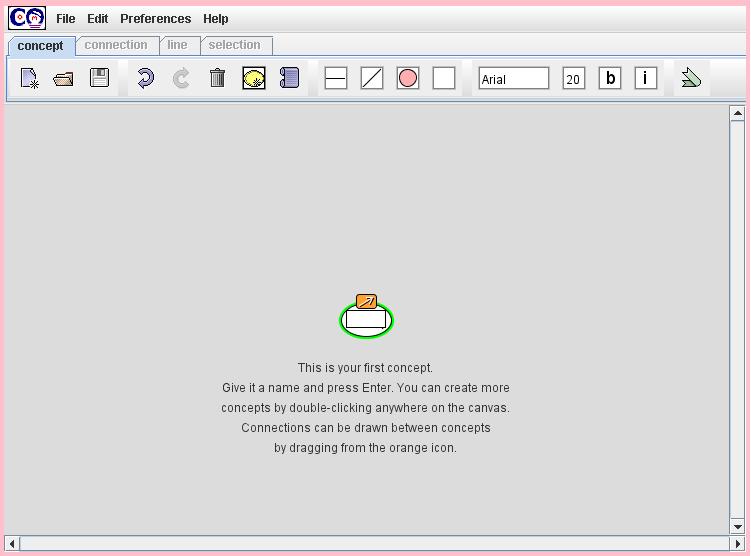Open the diagonal line style selector

pyautogui.click(x=372, y=78)
